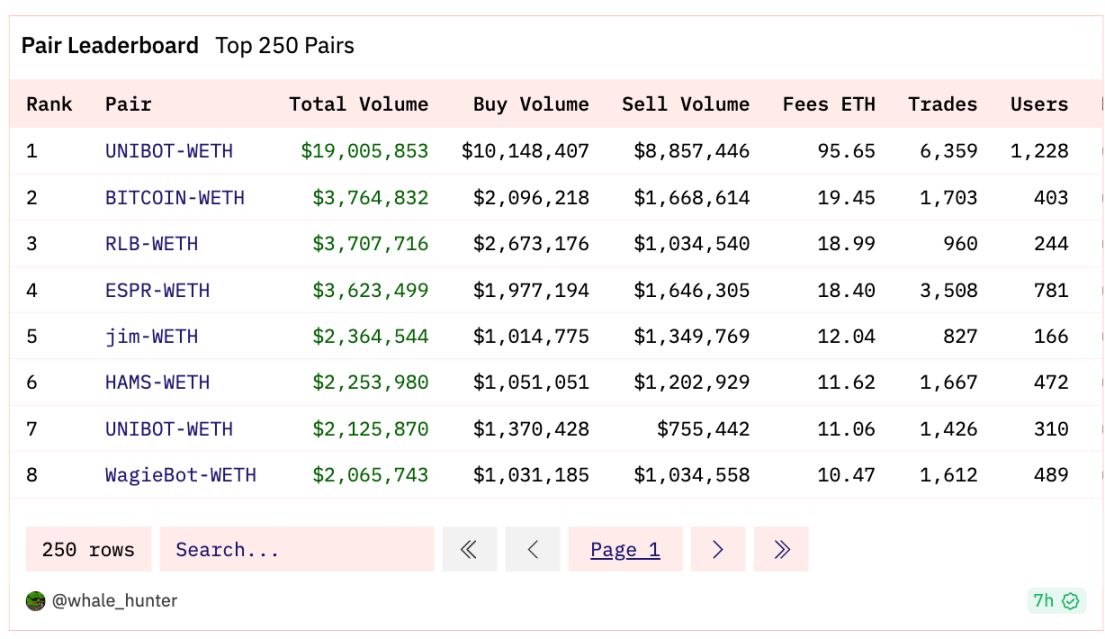Image resolution: width=1105 pixels, height=639 pixels.
Task: Sort by the Trades column header
Action: click(x=942, y=104)
